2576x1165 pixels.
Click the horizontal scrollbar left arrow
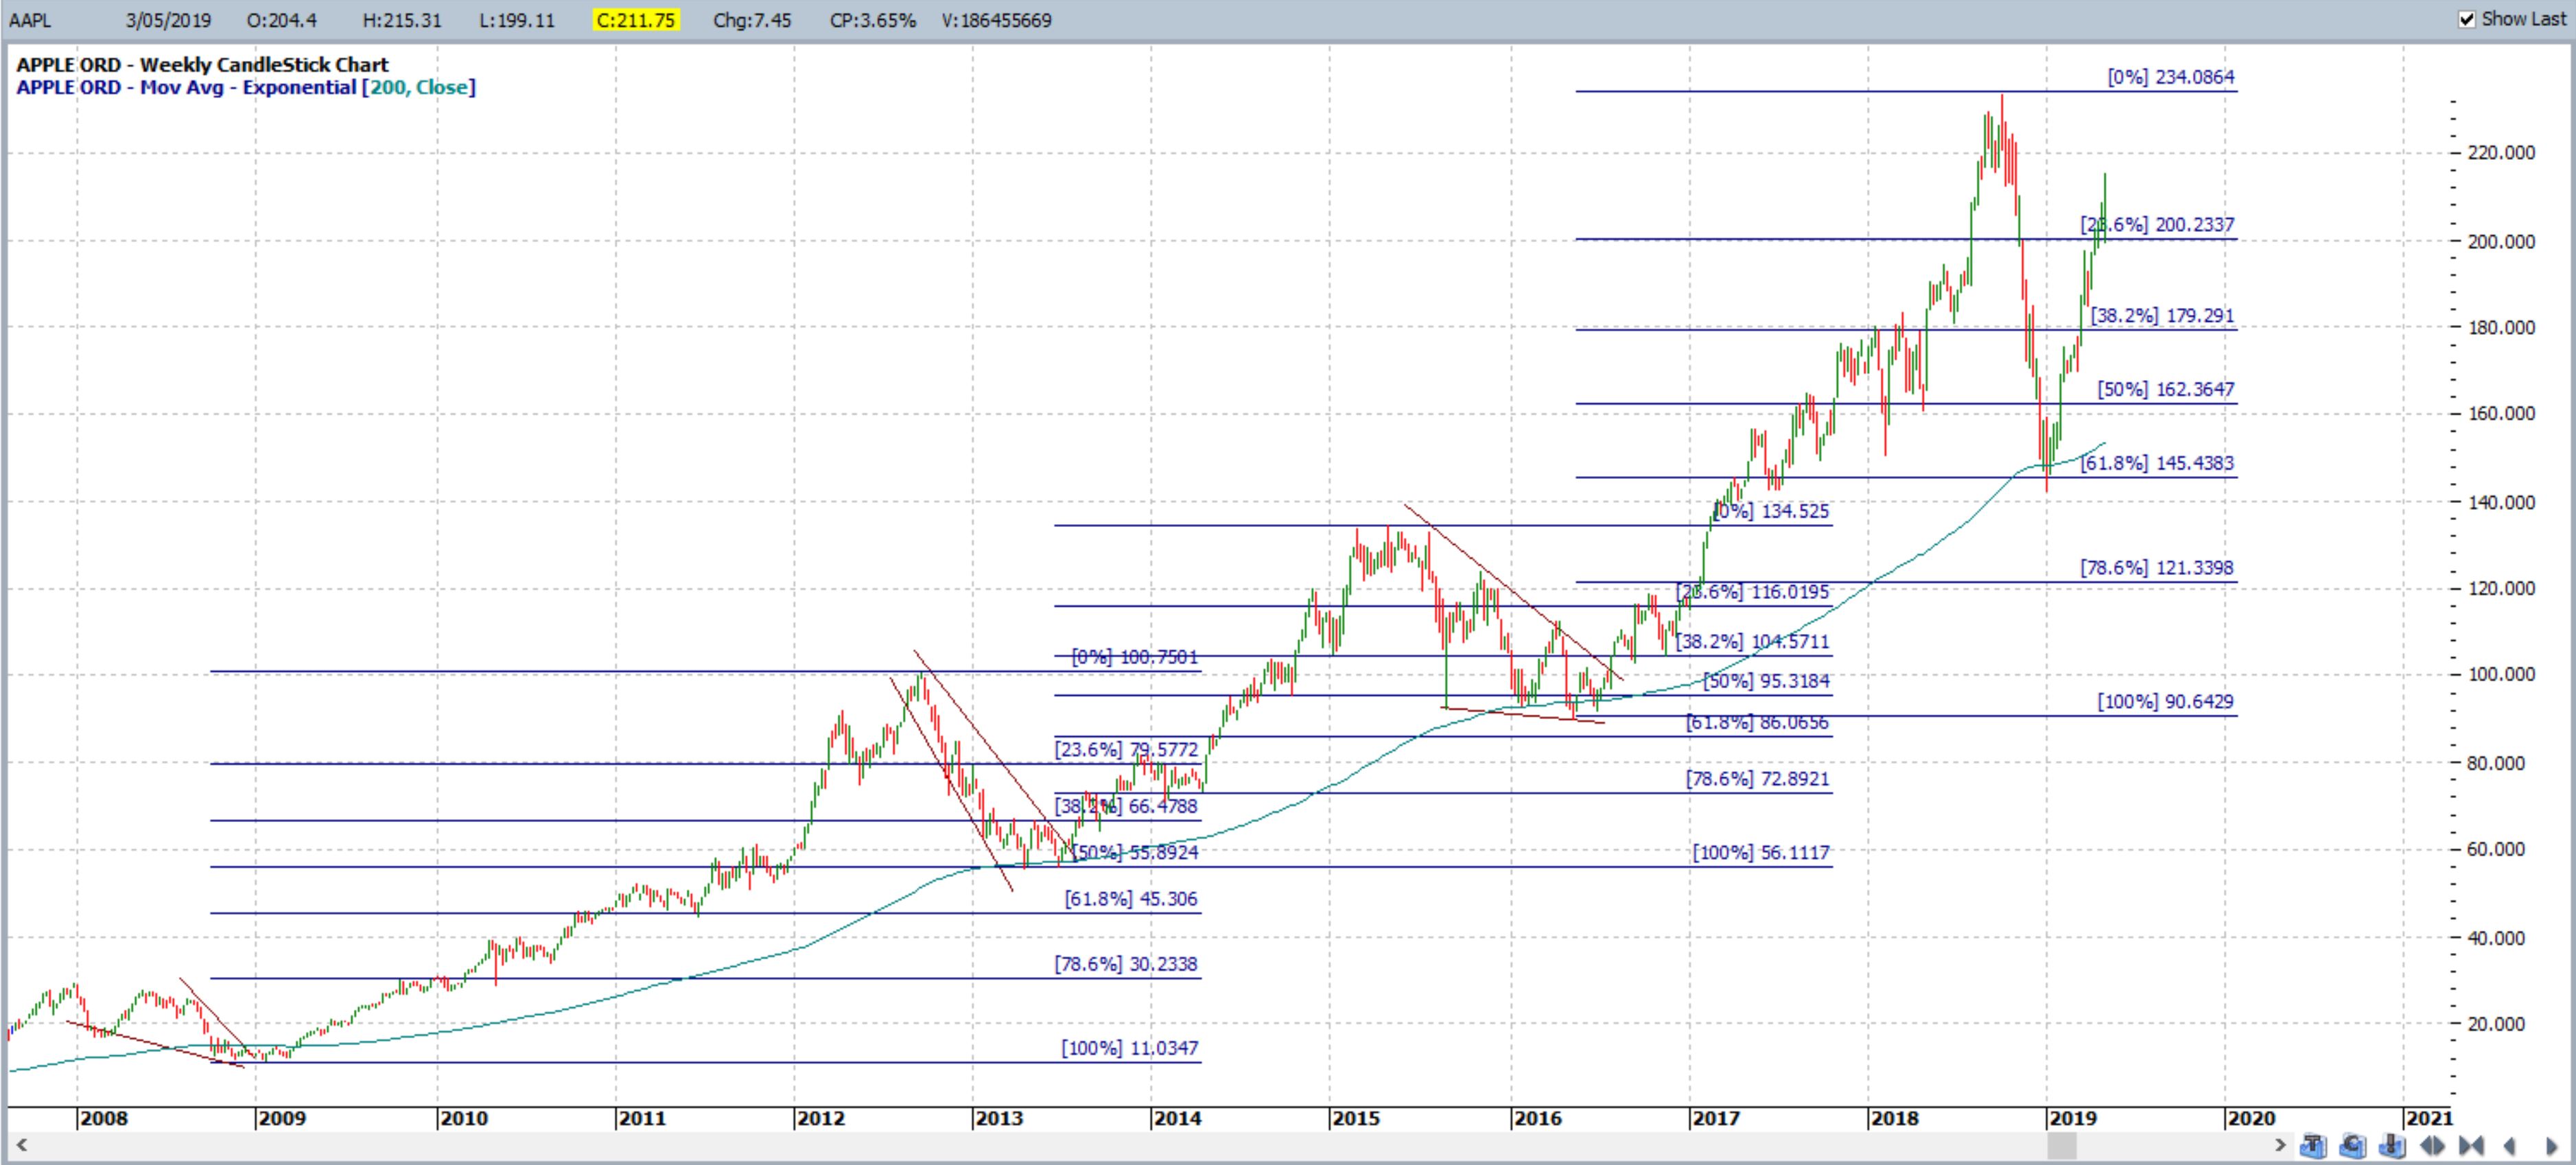21,1145
